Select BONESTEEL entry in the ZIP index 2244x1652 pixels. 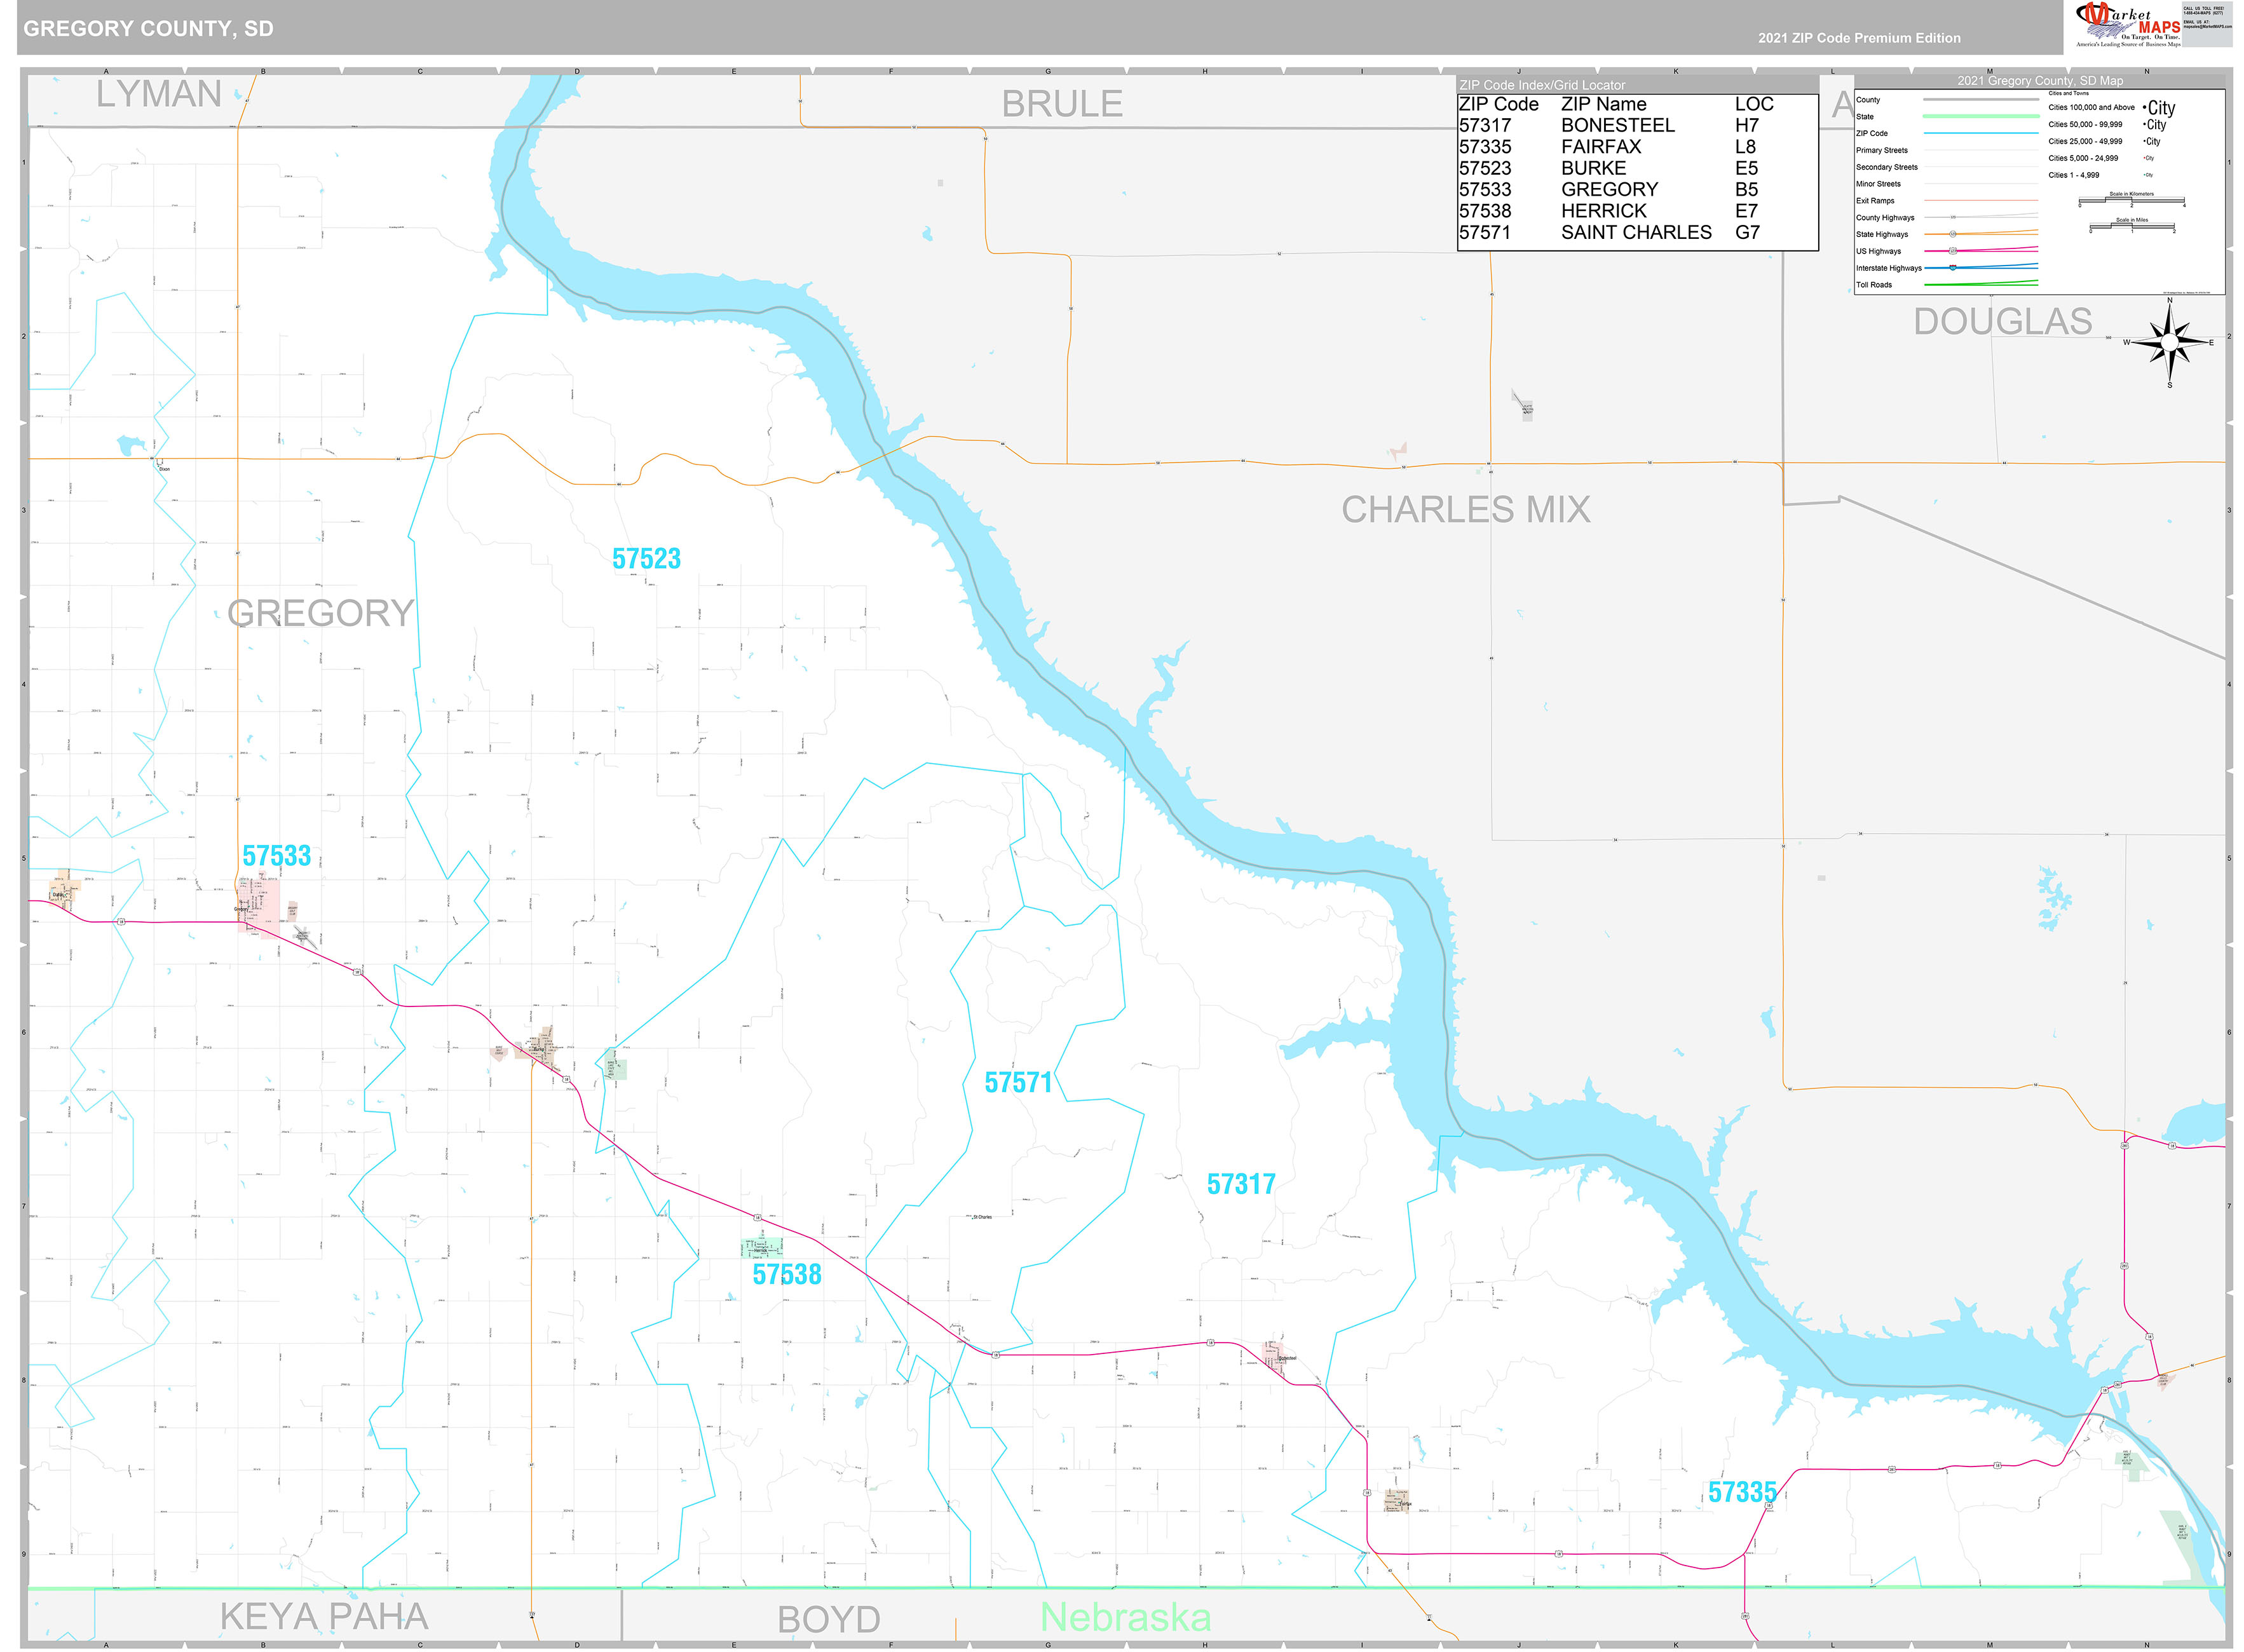pos(1617,125)
